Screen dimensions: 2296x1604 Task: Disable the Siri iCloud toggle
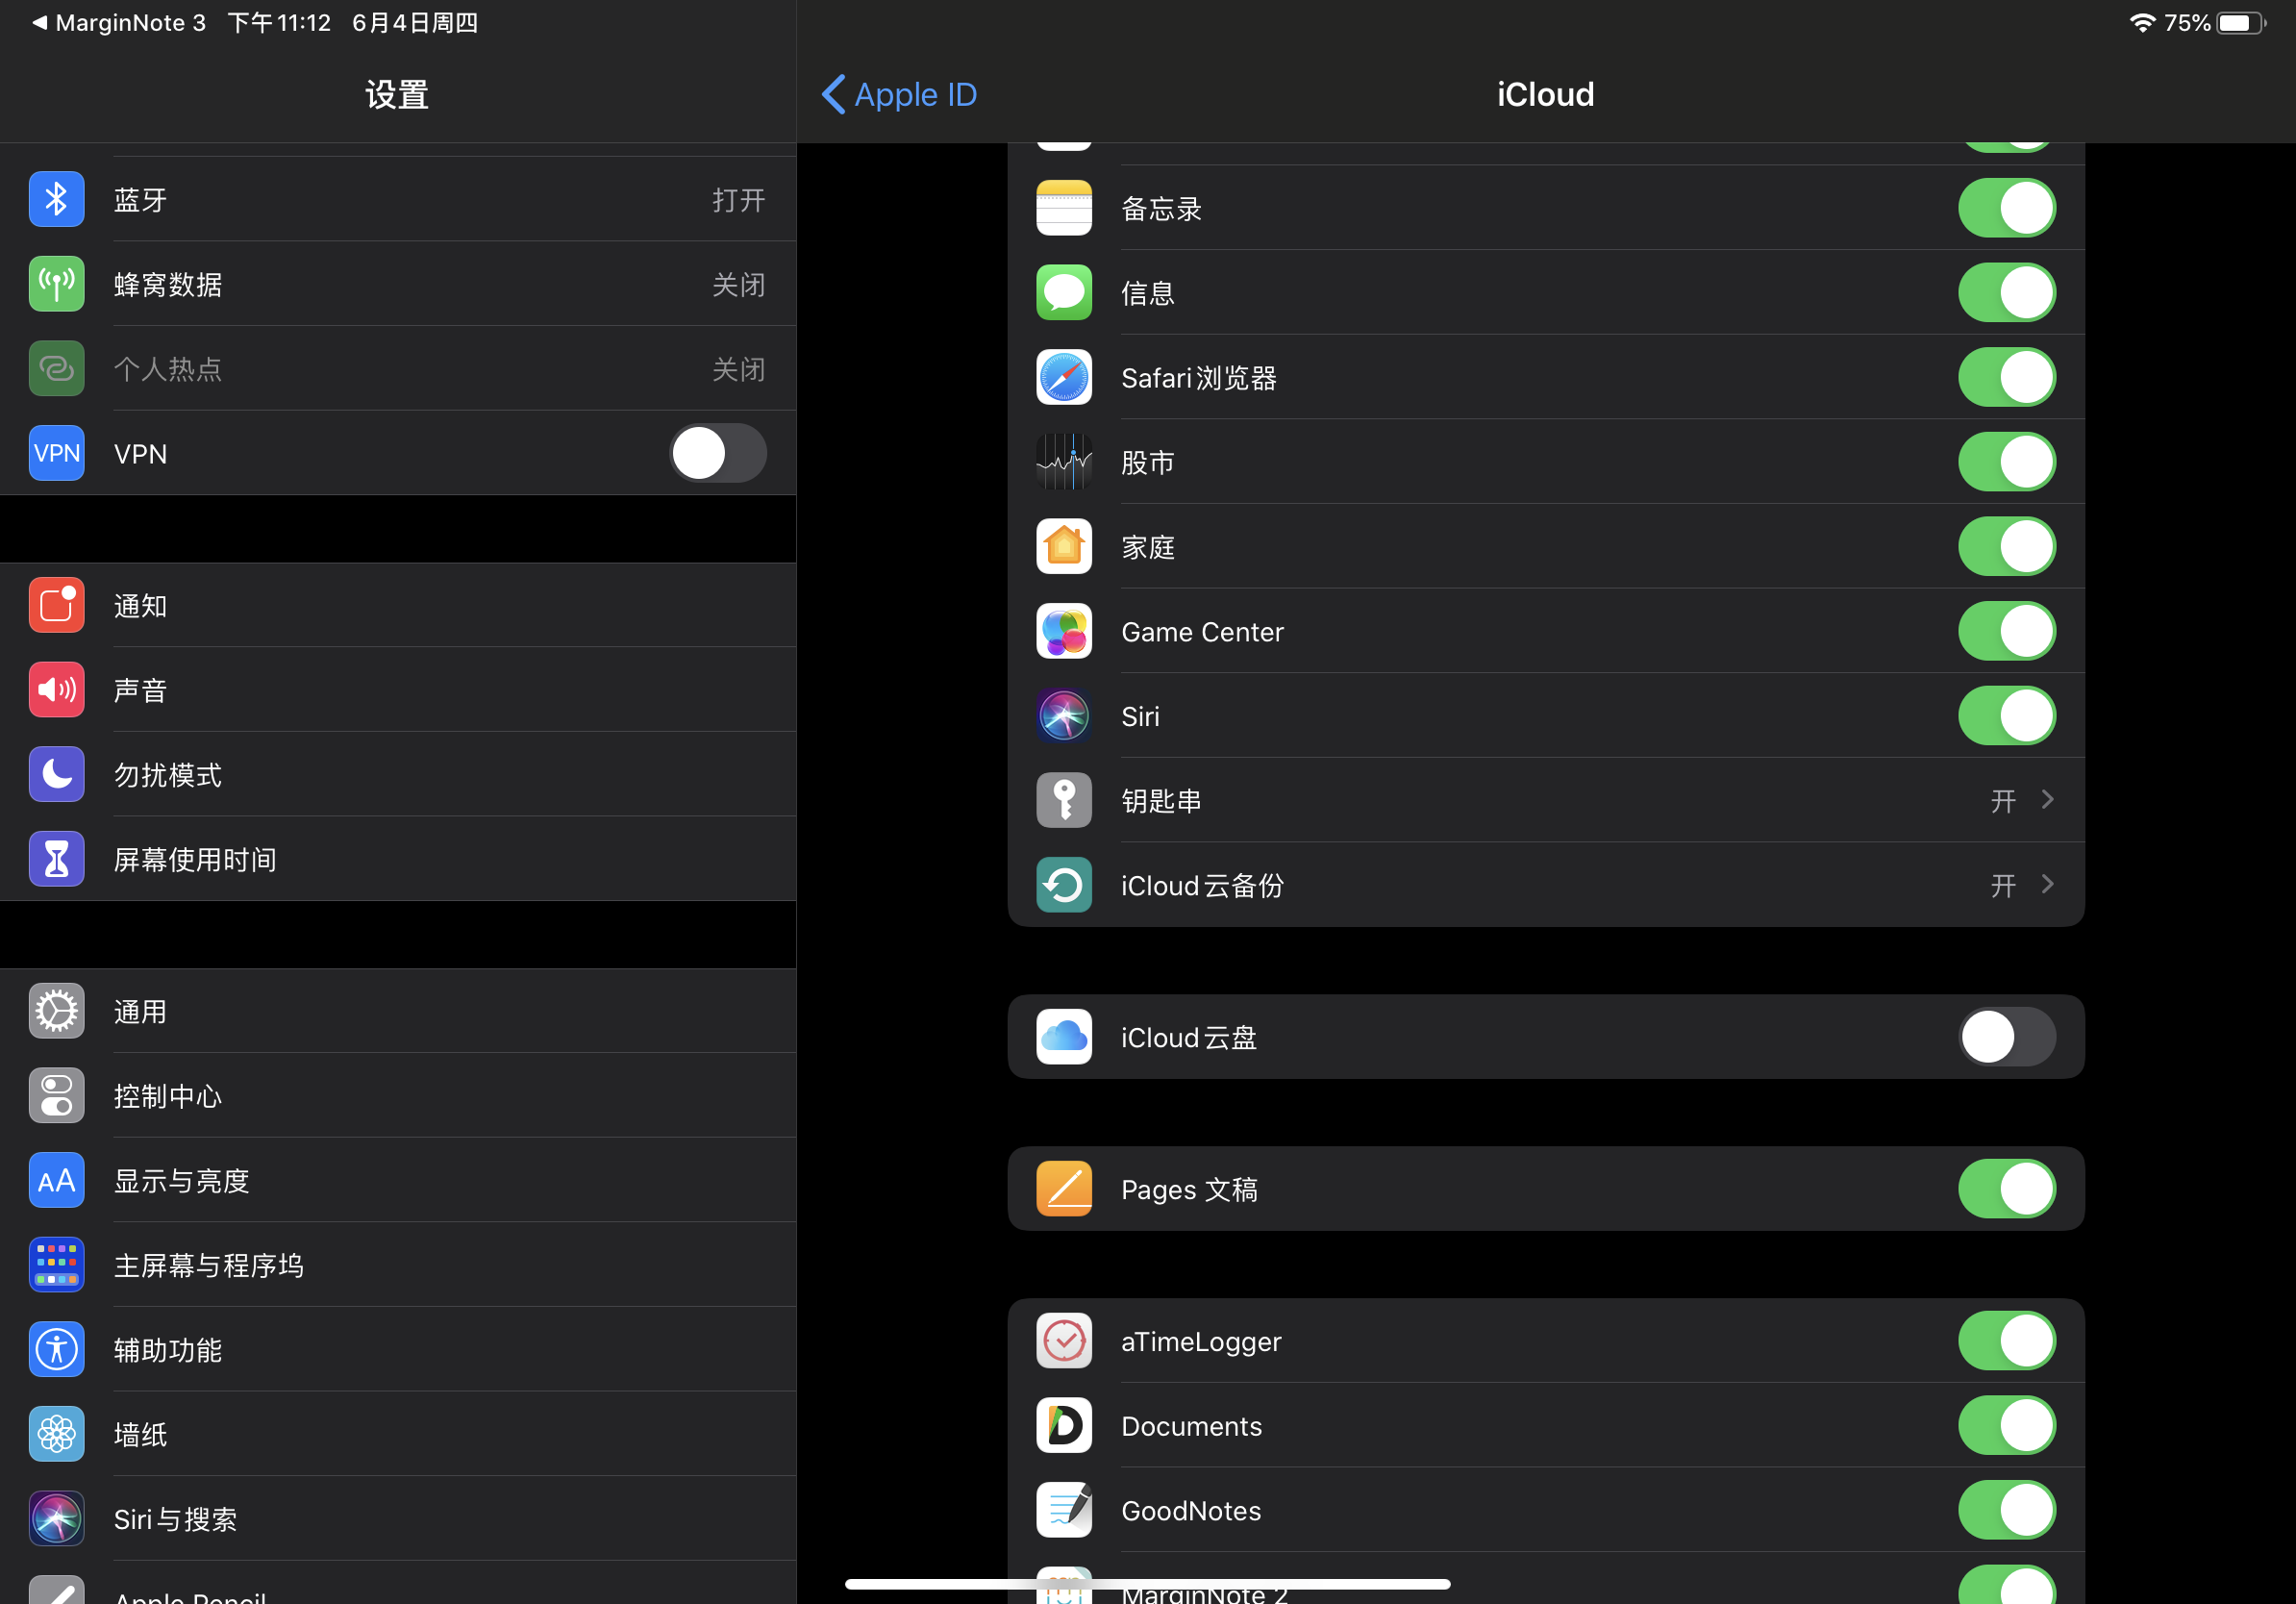coord(2006,716)
